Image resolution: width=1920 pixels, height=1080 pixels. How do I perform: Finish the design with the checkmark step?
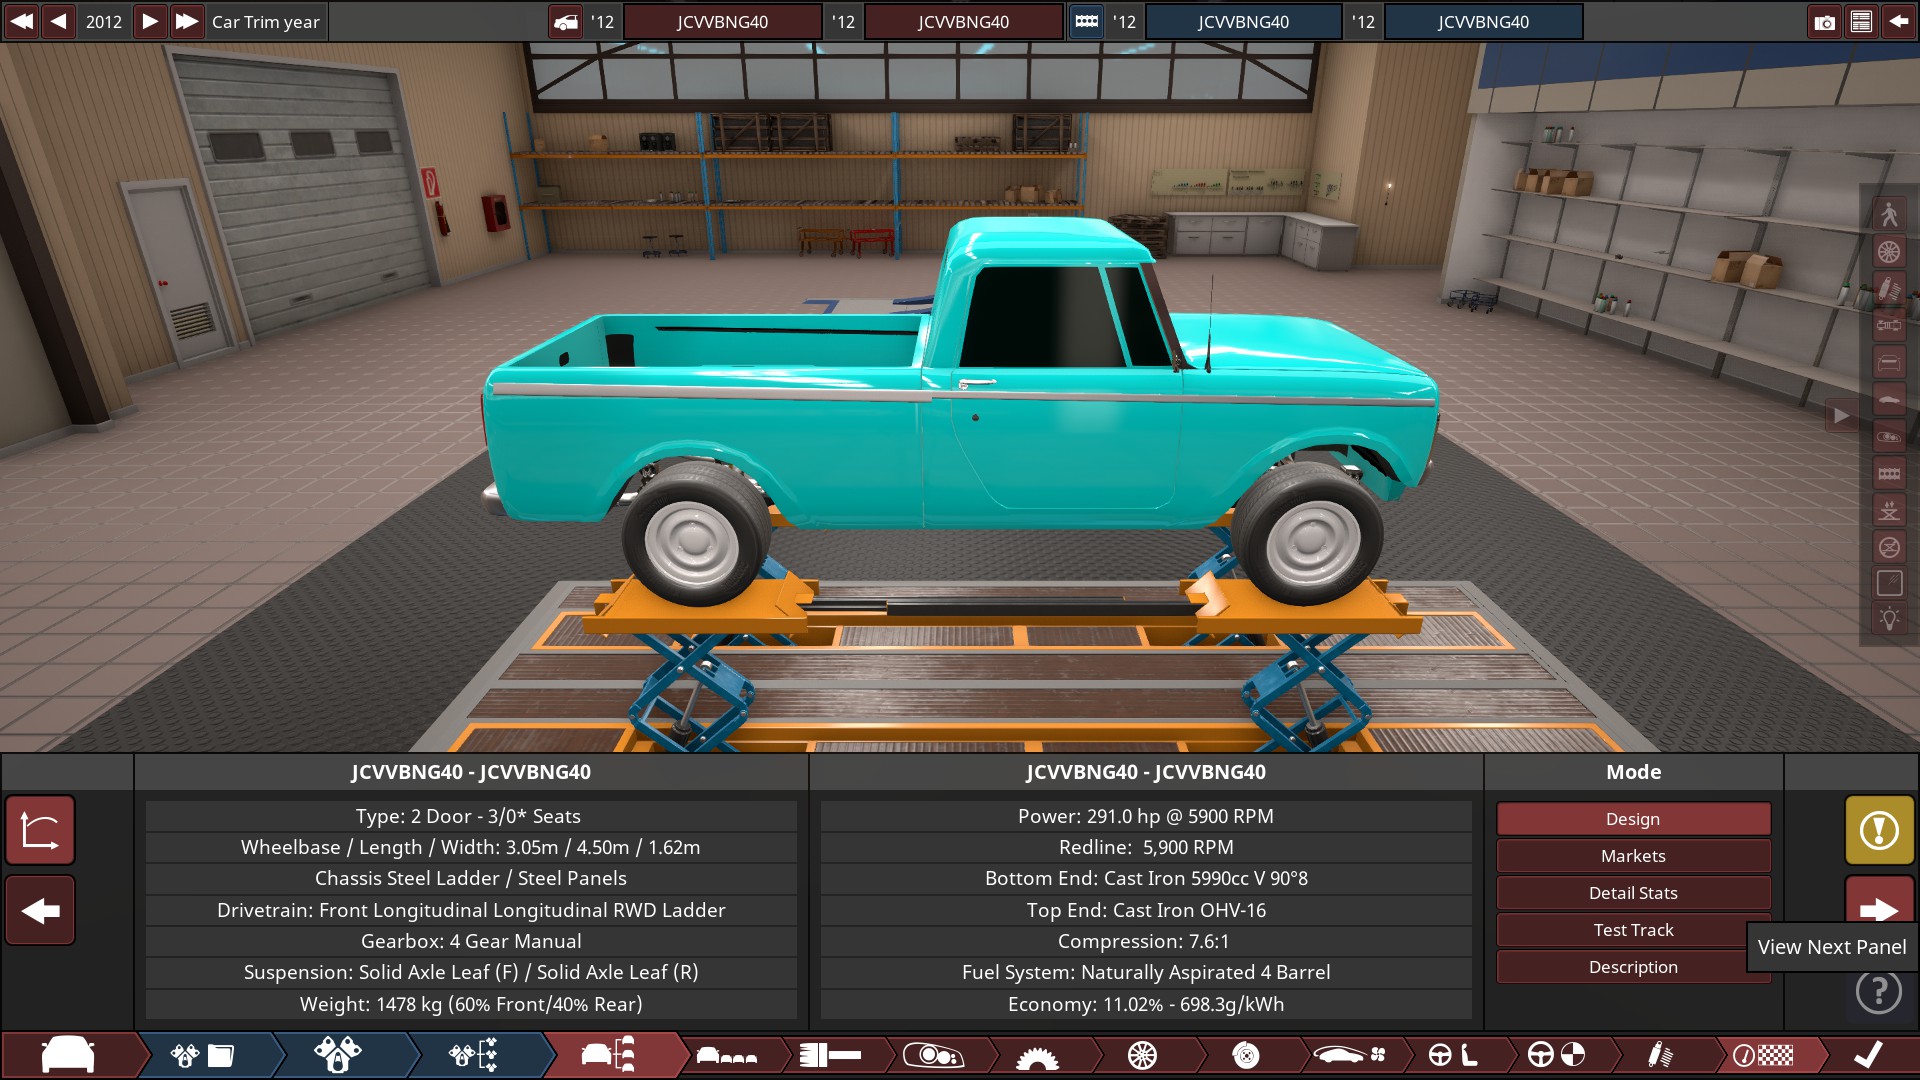tap(1868, 1055)
